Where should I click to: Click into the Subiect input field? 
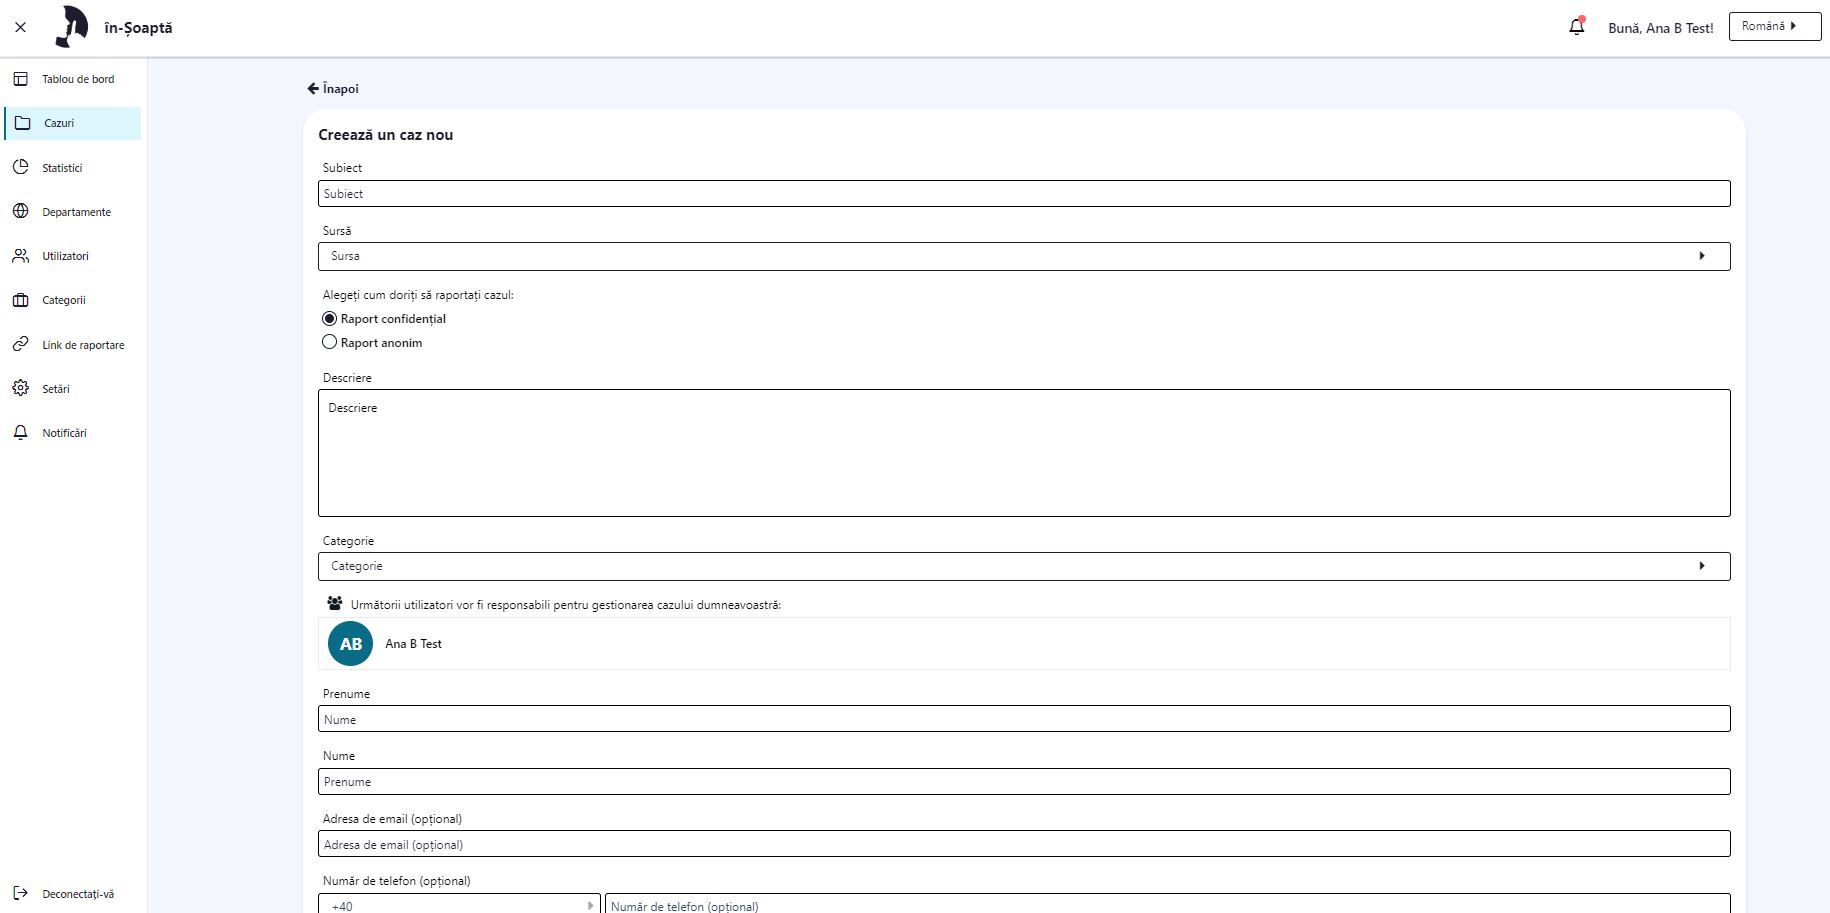[1023, 194]
